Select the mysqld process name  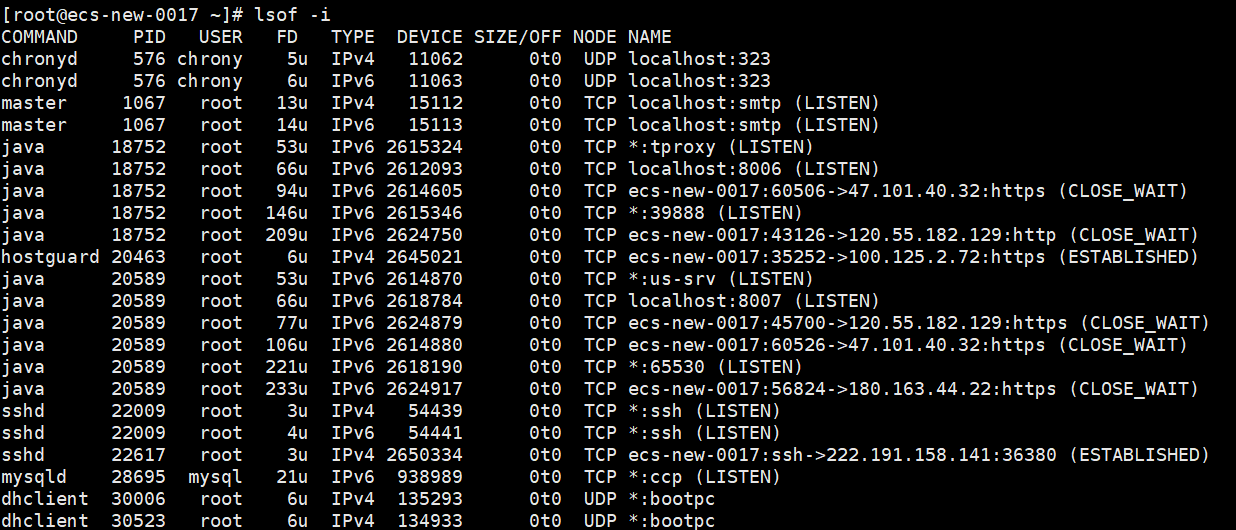(x=34, y=477)
